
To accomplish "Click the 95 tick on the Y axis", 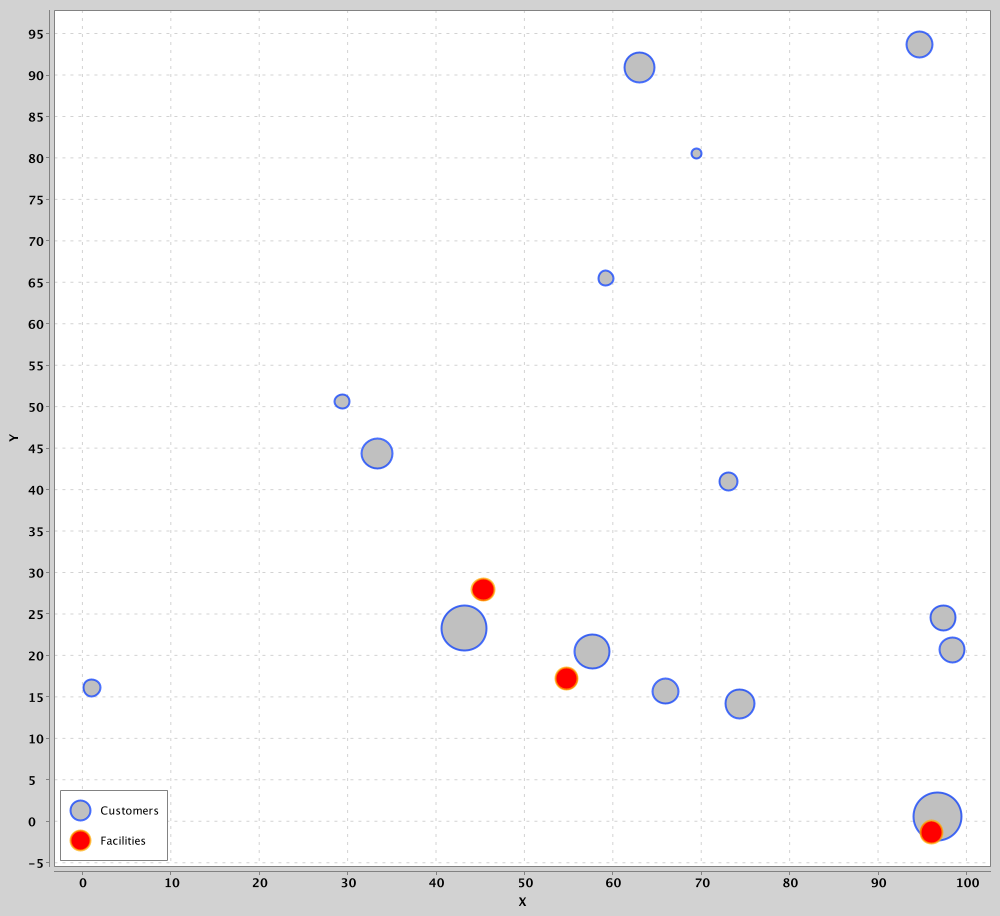I will click(36, 34).
